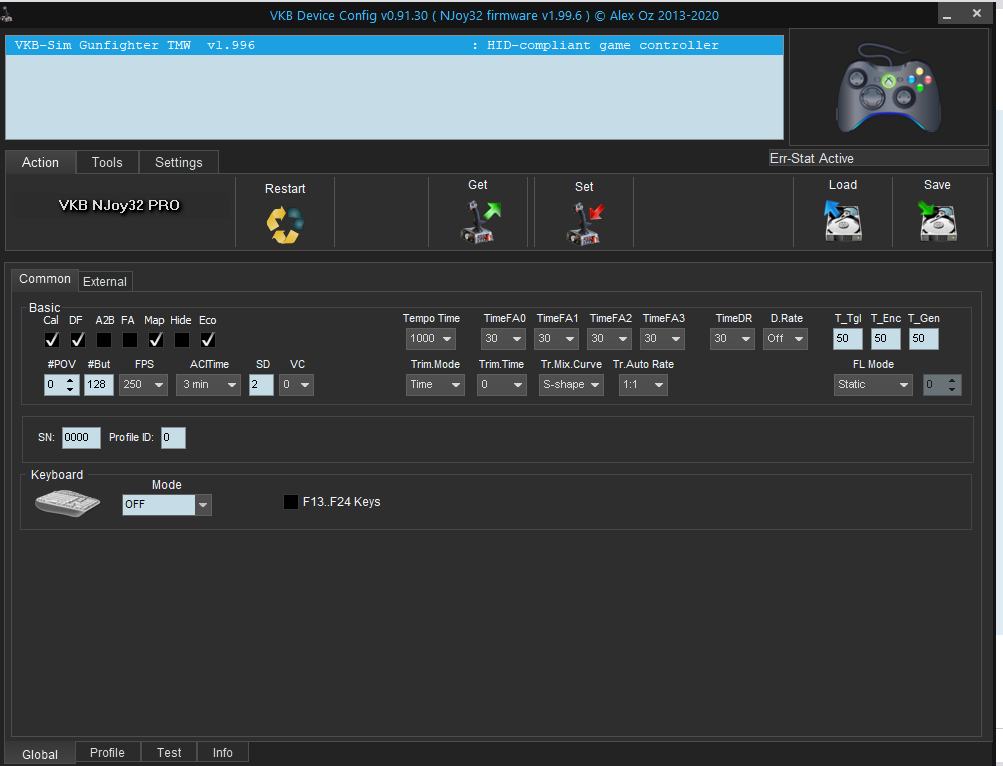Image resolution: width=1003 pixels, height=766 pixels.
Task: Click the VKB NJoy32 PRO label
Action: 119,205
